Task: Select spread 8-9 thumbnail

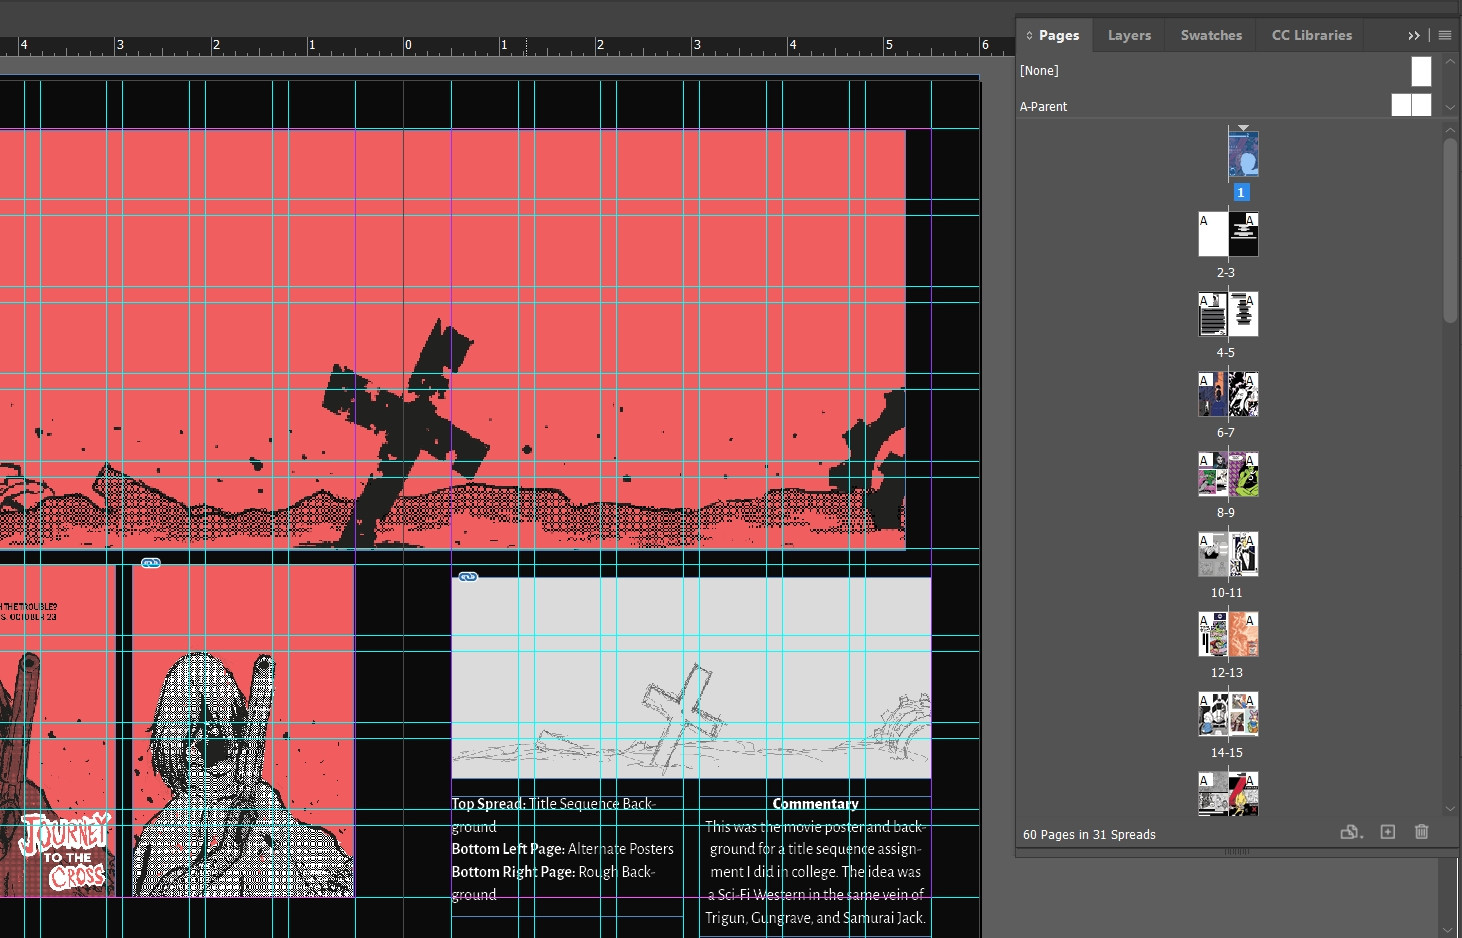Action: coord(1228,474)
